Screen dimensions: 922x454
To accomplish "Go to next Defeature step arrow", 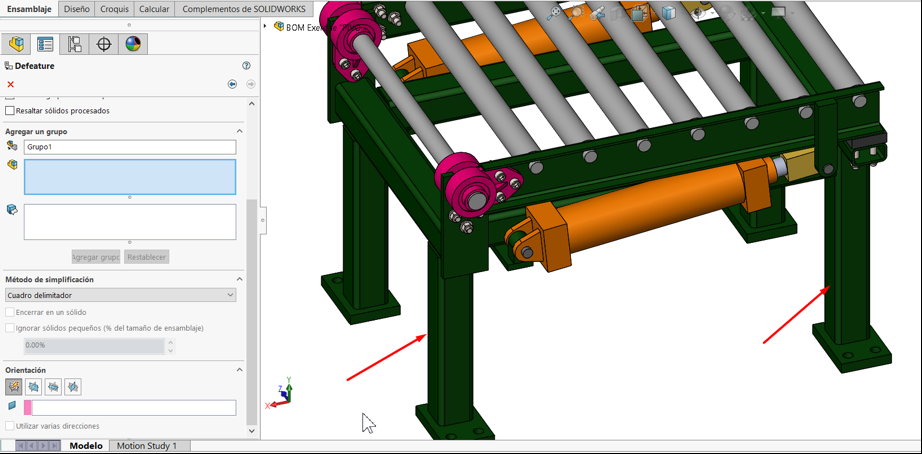I will coord(250,85).
